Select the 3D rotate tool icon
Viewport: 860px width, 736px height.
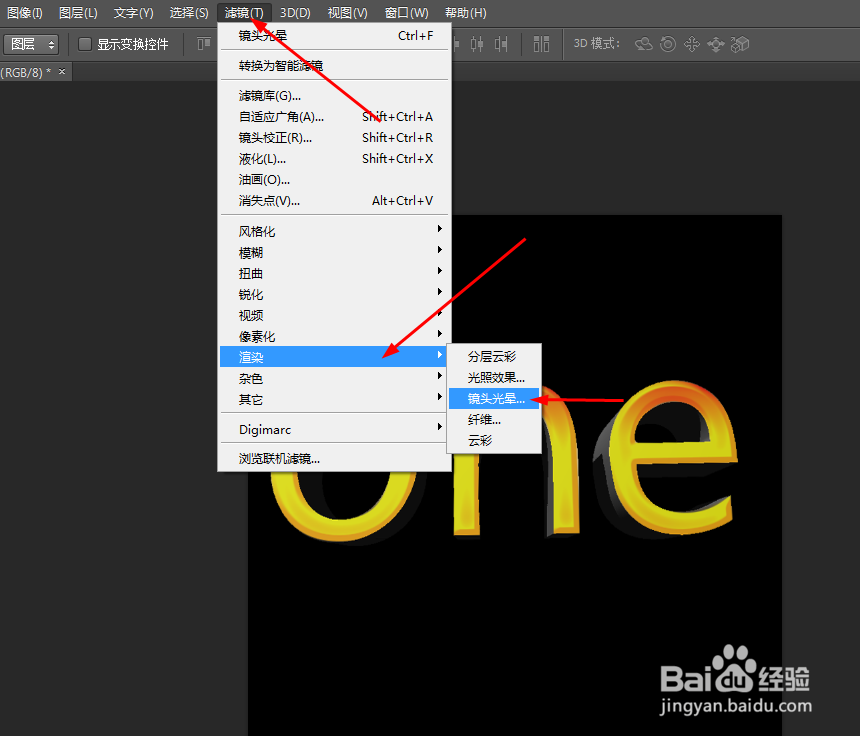click(643, 44)
